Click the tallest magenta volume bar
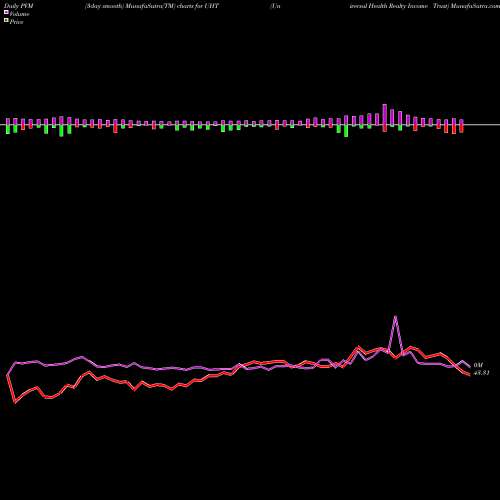The height and width of the screenshot is (500, 500). pos(385,115)
